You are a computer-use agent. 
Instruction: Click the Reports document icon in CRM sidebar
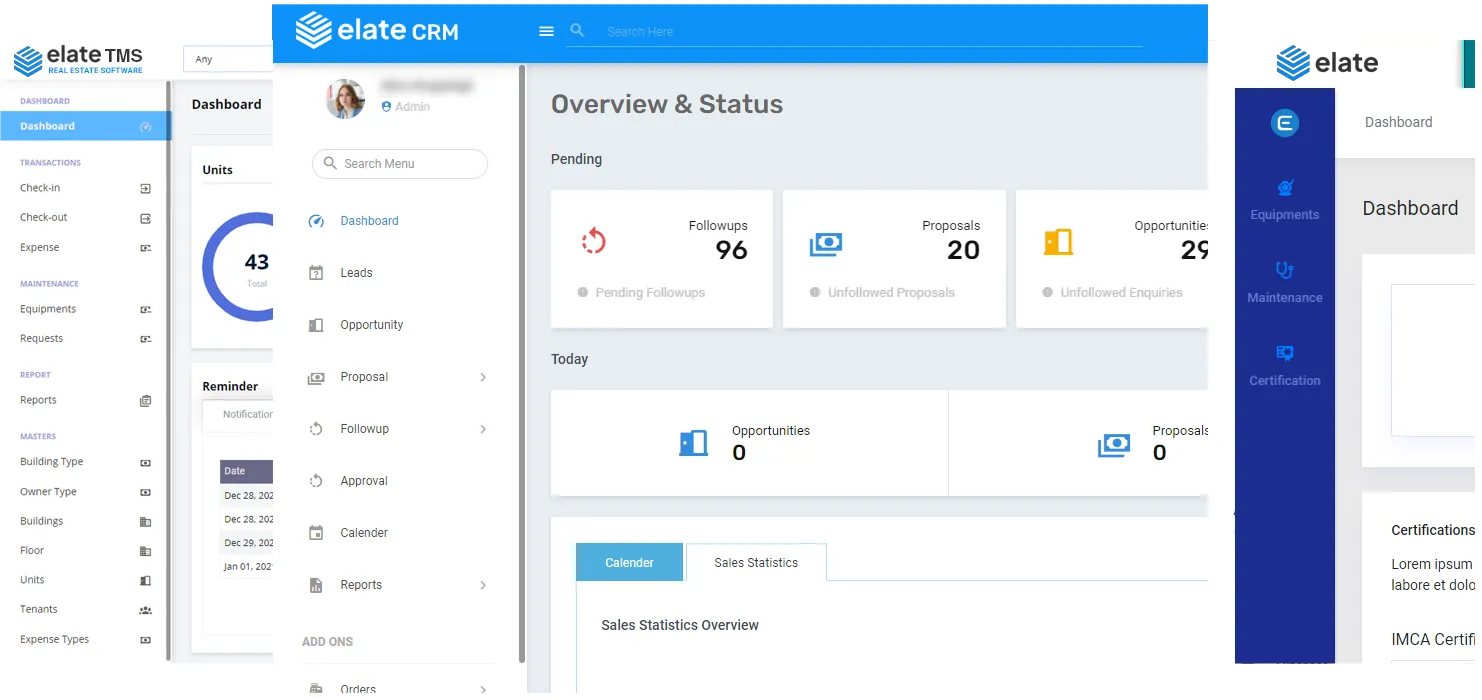pyautogui.click(x=316, y=585)
